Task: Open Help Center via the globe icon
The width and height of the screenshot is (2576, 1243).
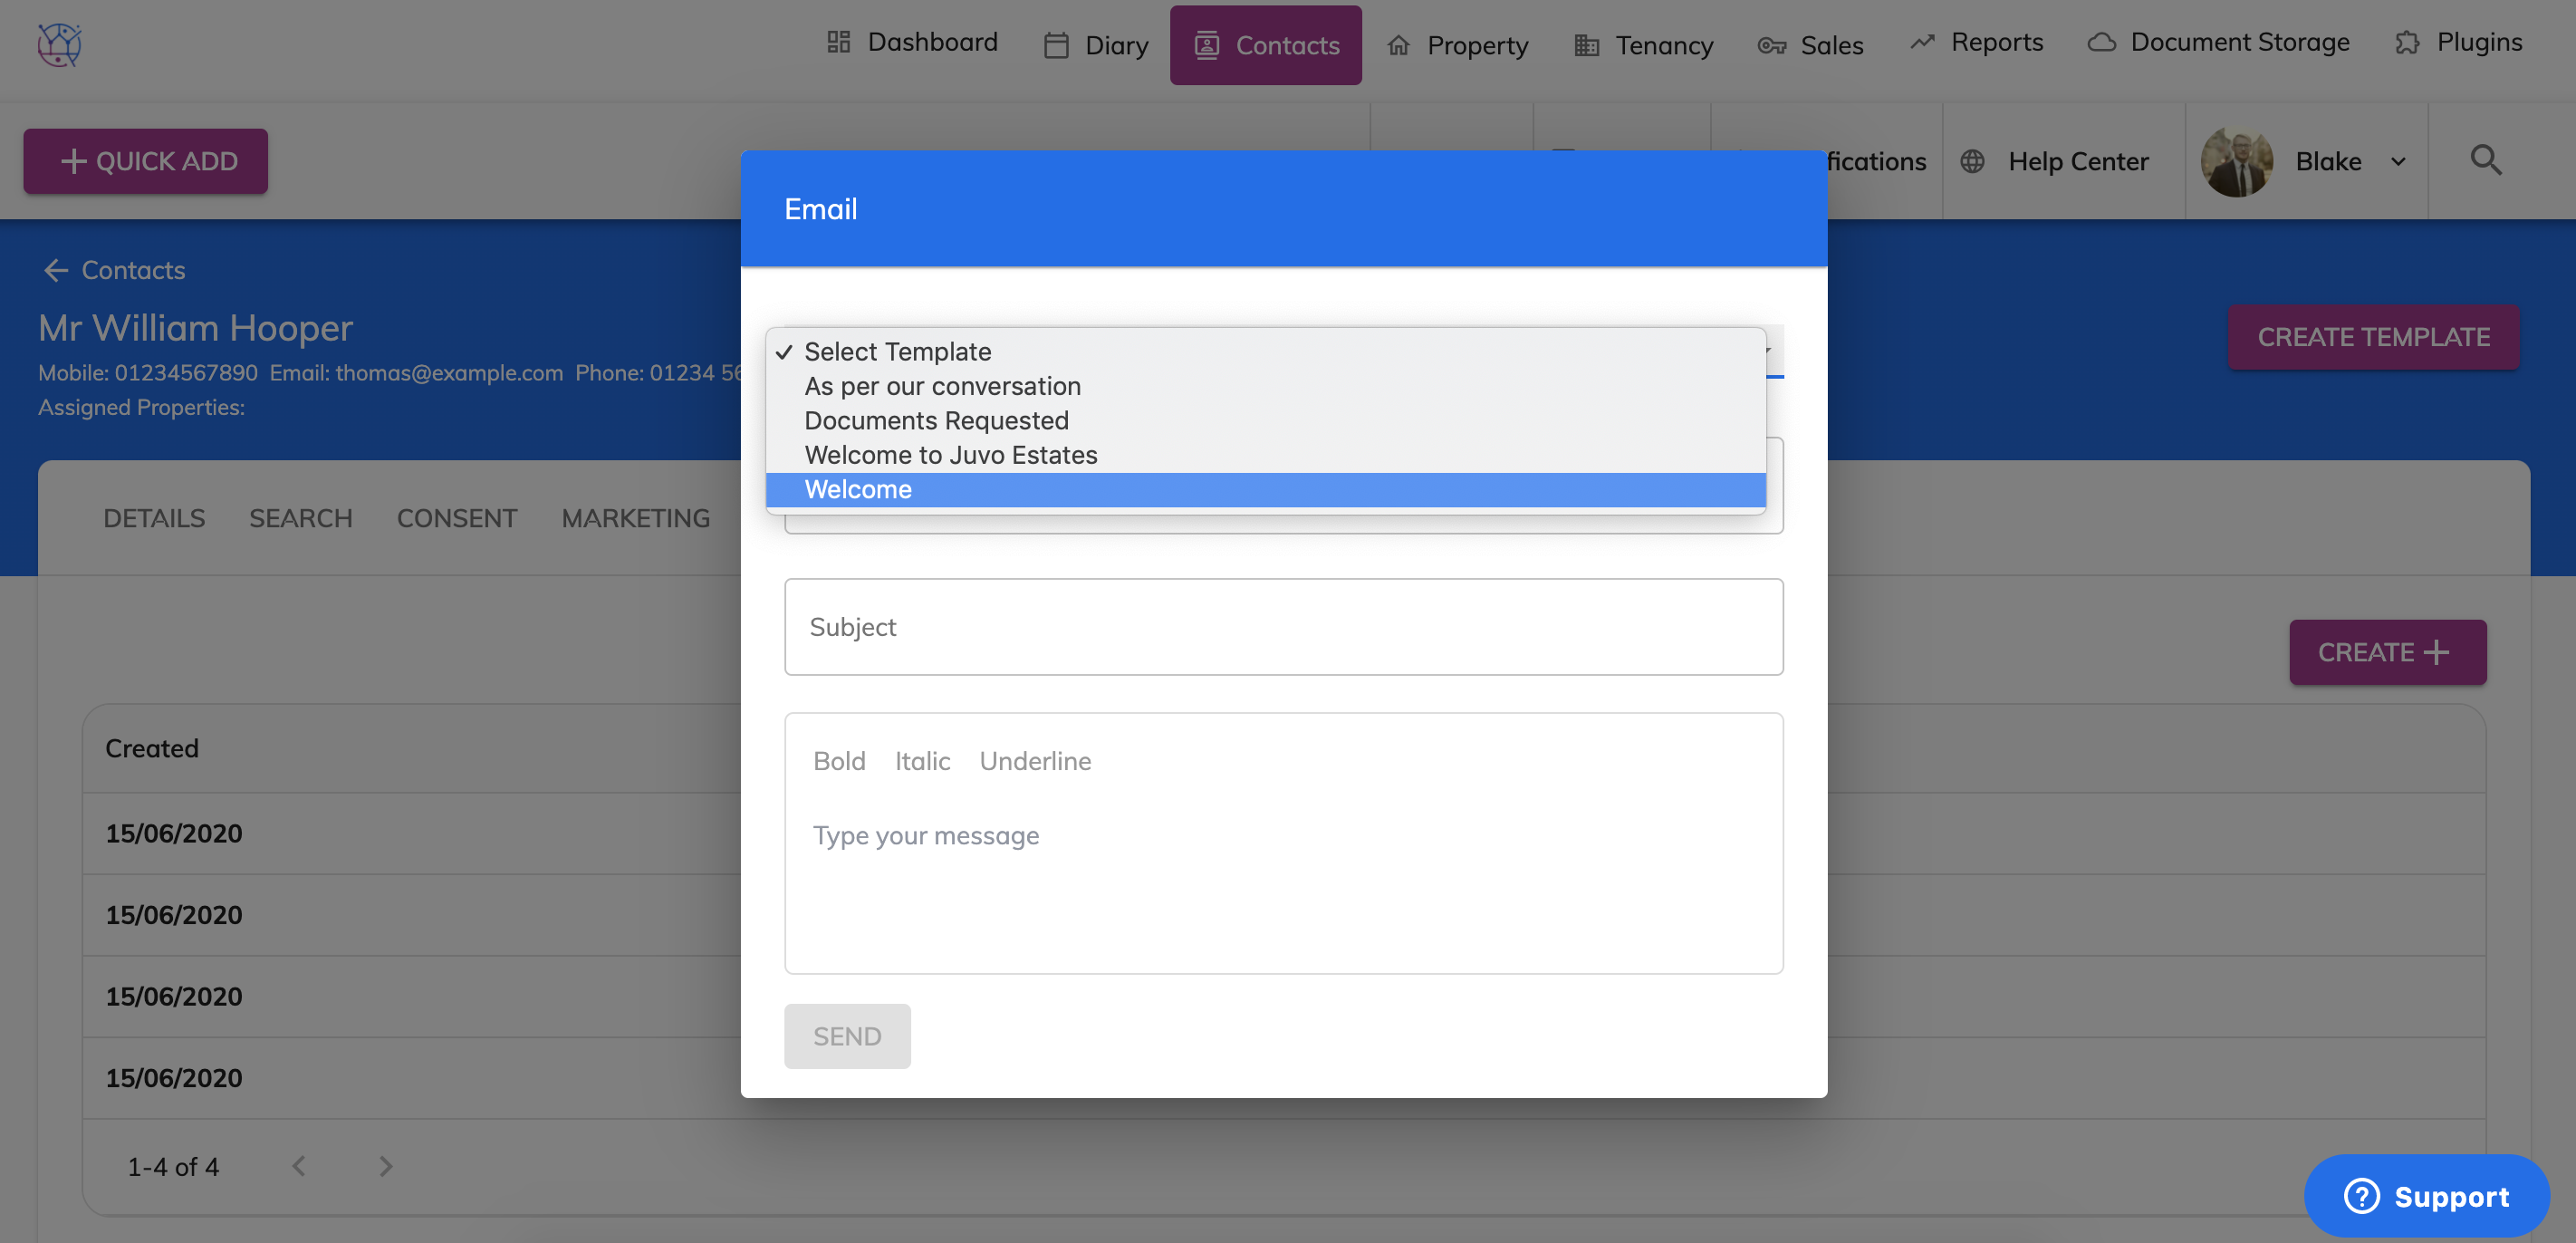Action: click(x=1972, y=160)
